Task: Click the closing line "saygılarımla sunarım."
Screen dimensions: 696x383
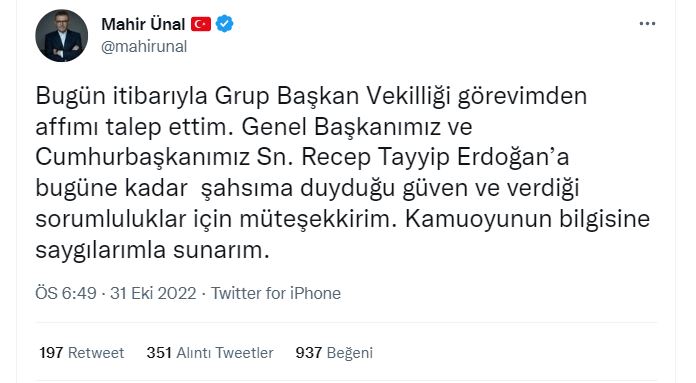Action: pyautogui.click(x=152, y=251)
